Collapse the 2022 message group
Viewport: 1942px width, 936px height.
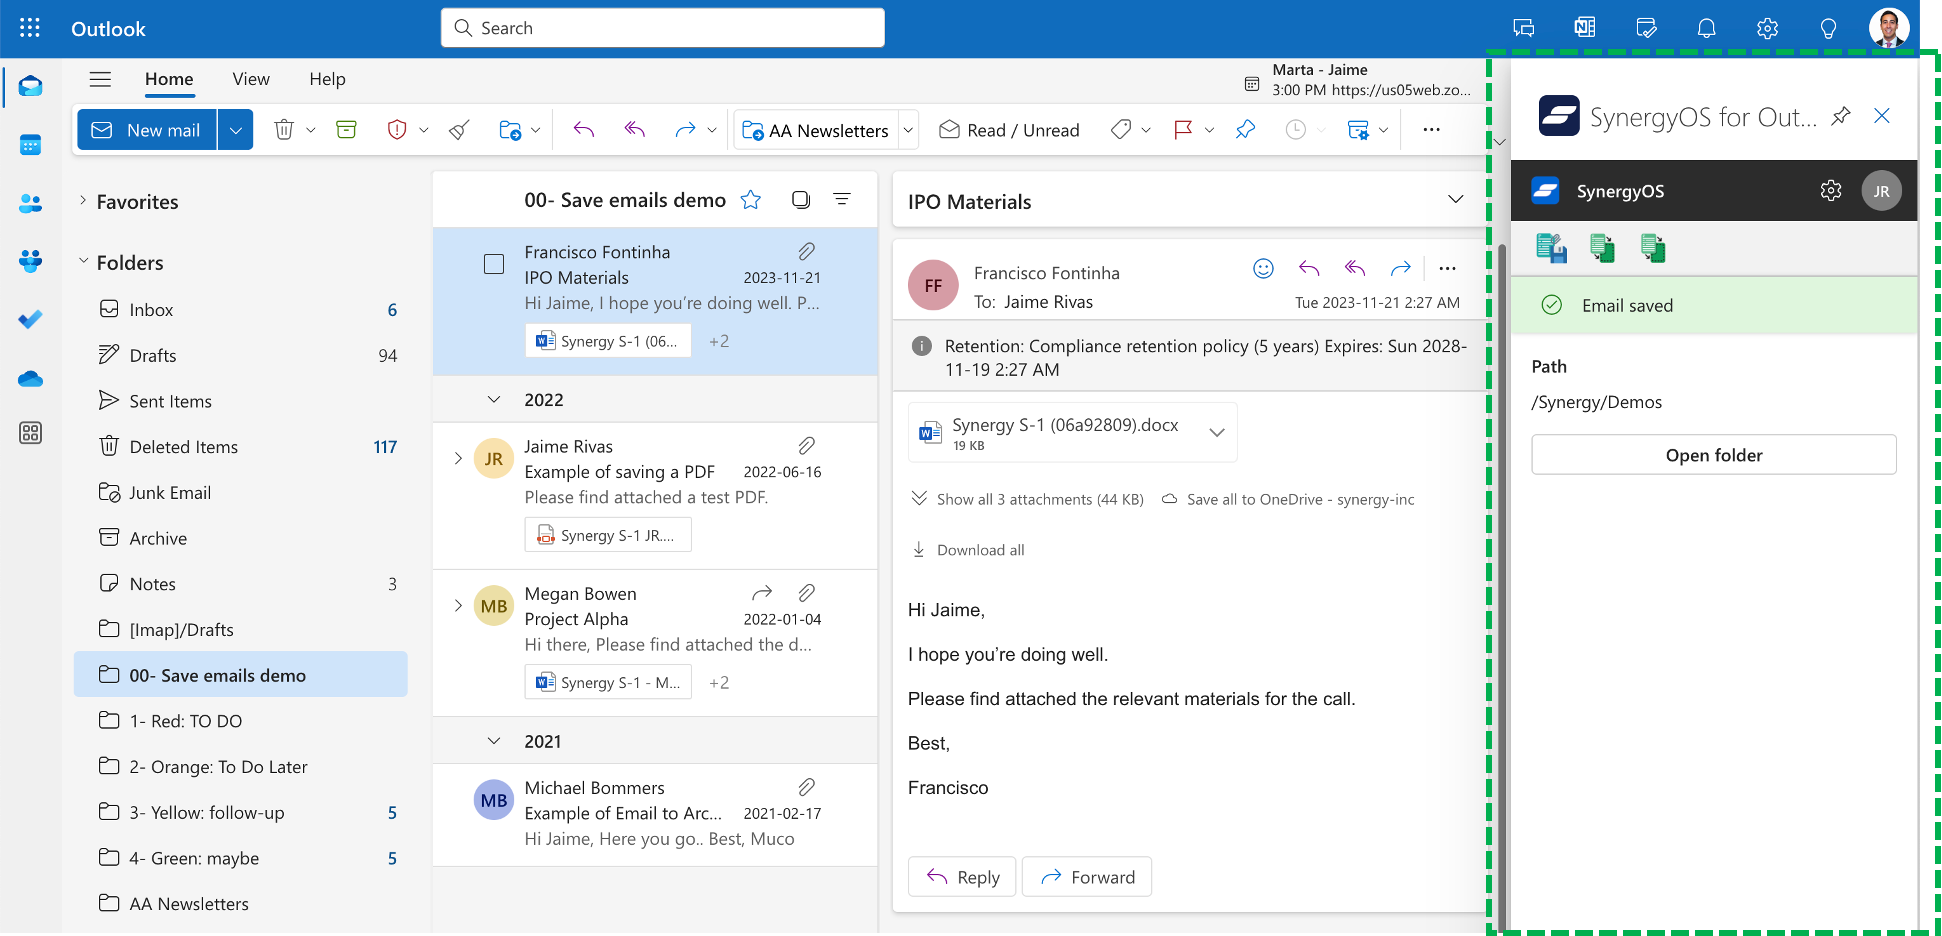tap(494, 399)
